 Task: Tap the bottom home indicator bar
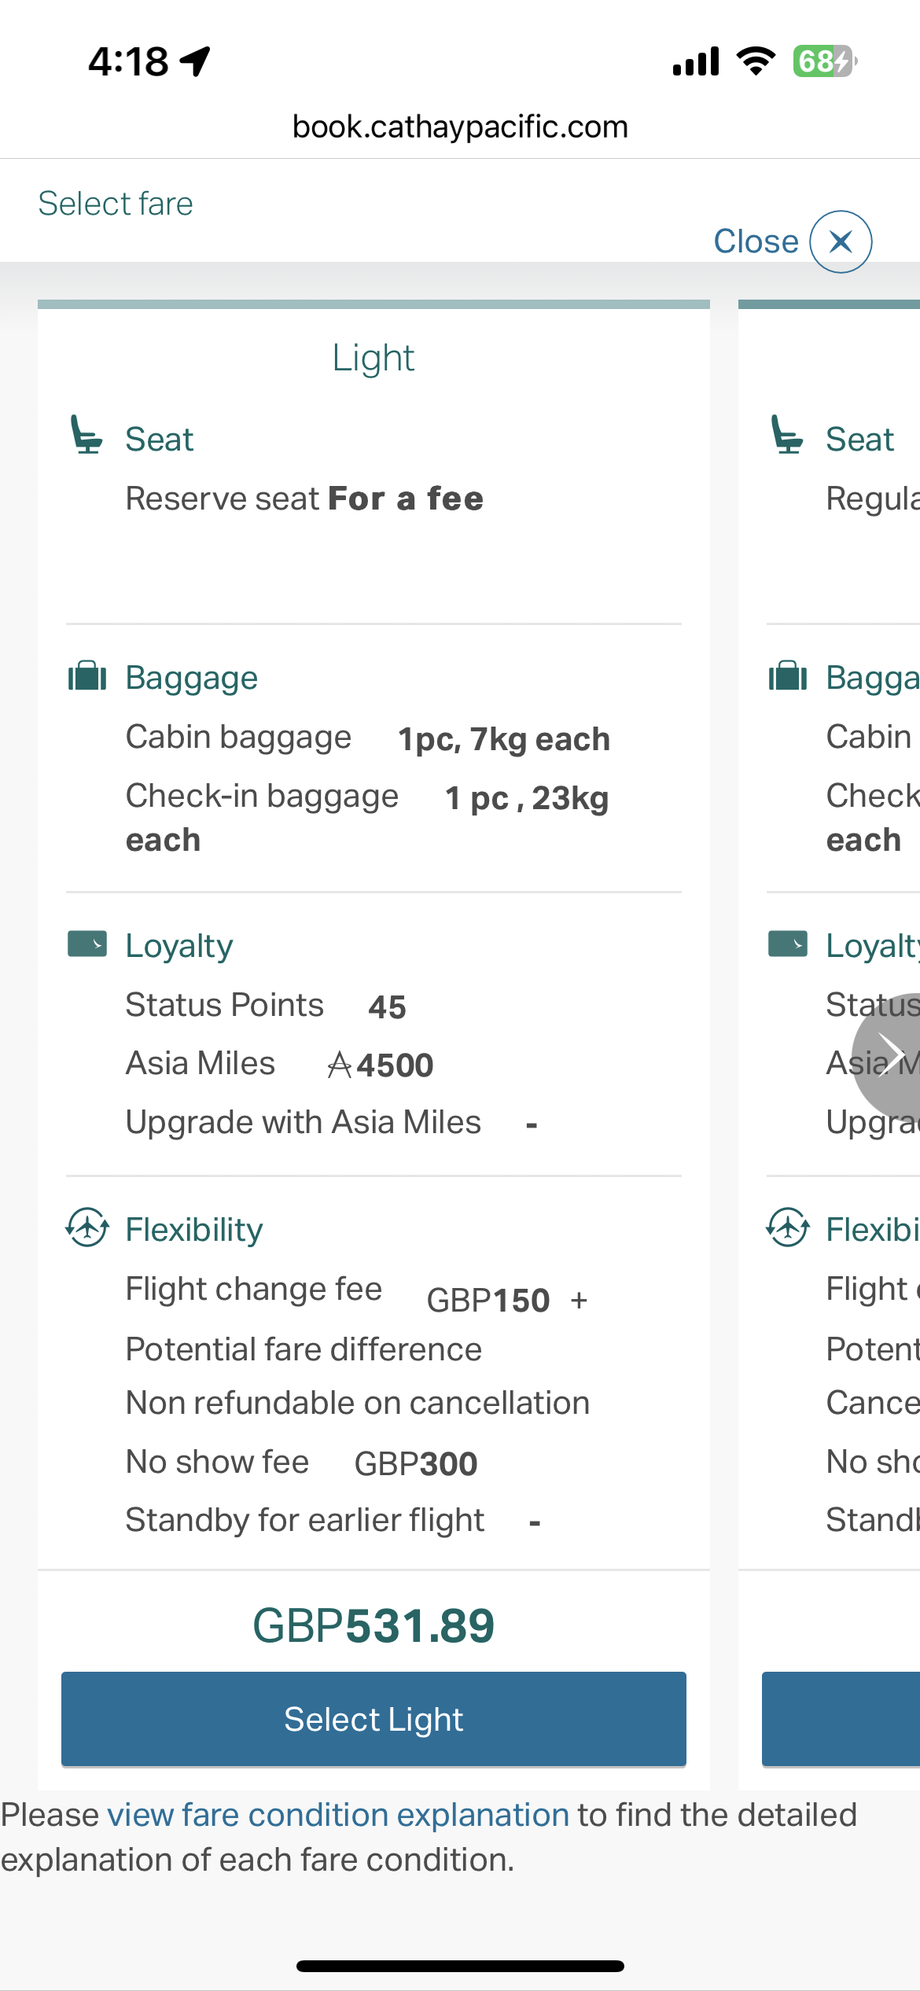pyautogui.click(x=460, y=1965)
